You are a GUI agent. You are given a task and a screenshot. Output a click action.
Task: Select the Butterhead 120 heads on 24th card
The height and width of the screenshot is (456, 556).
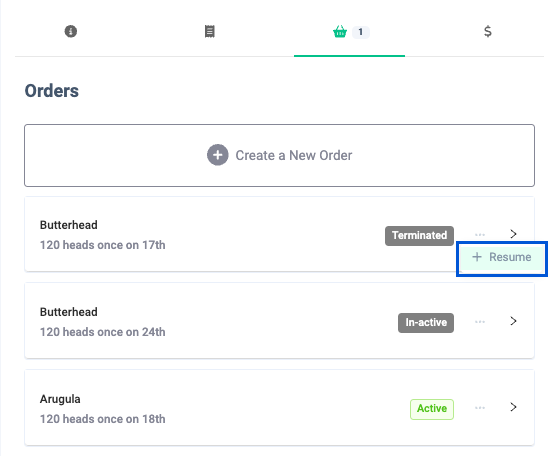click(x=279, y=321)
